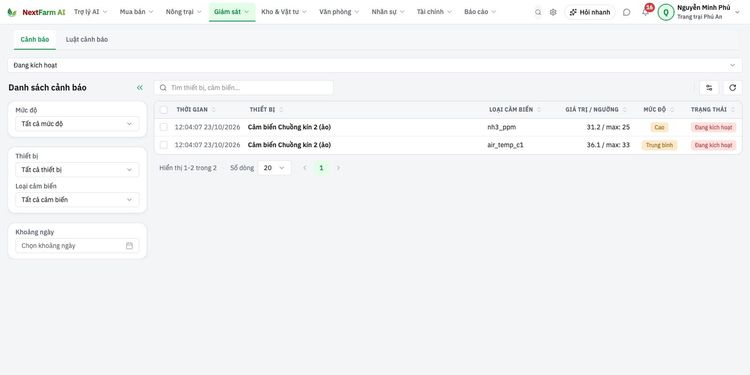The width and height of the screenshot is (750, 375).
Task: Expand the Đang kích hoạt status dropdown
Action: (375, 65)
